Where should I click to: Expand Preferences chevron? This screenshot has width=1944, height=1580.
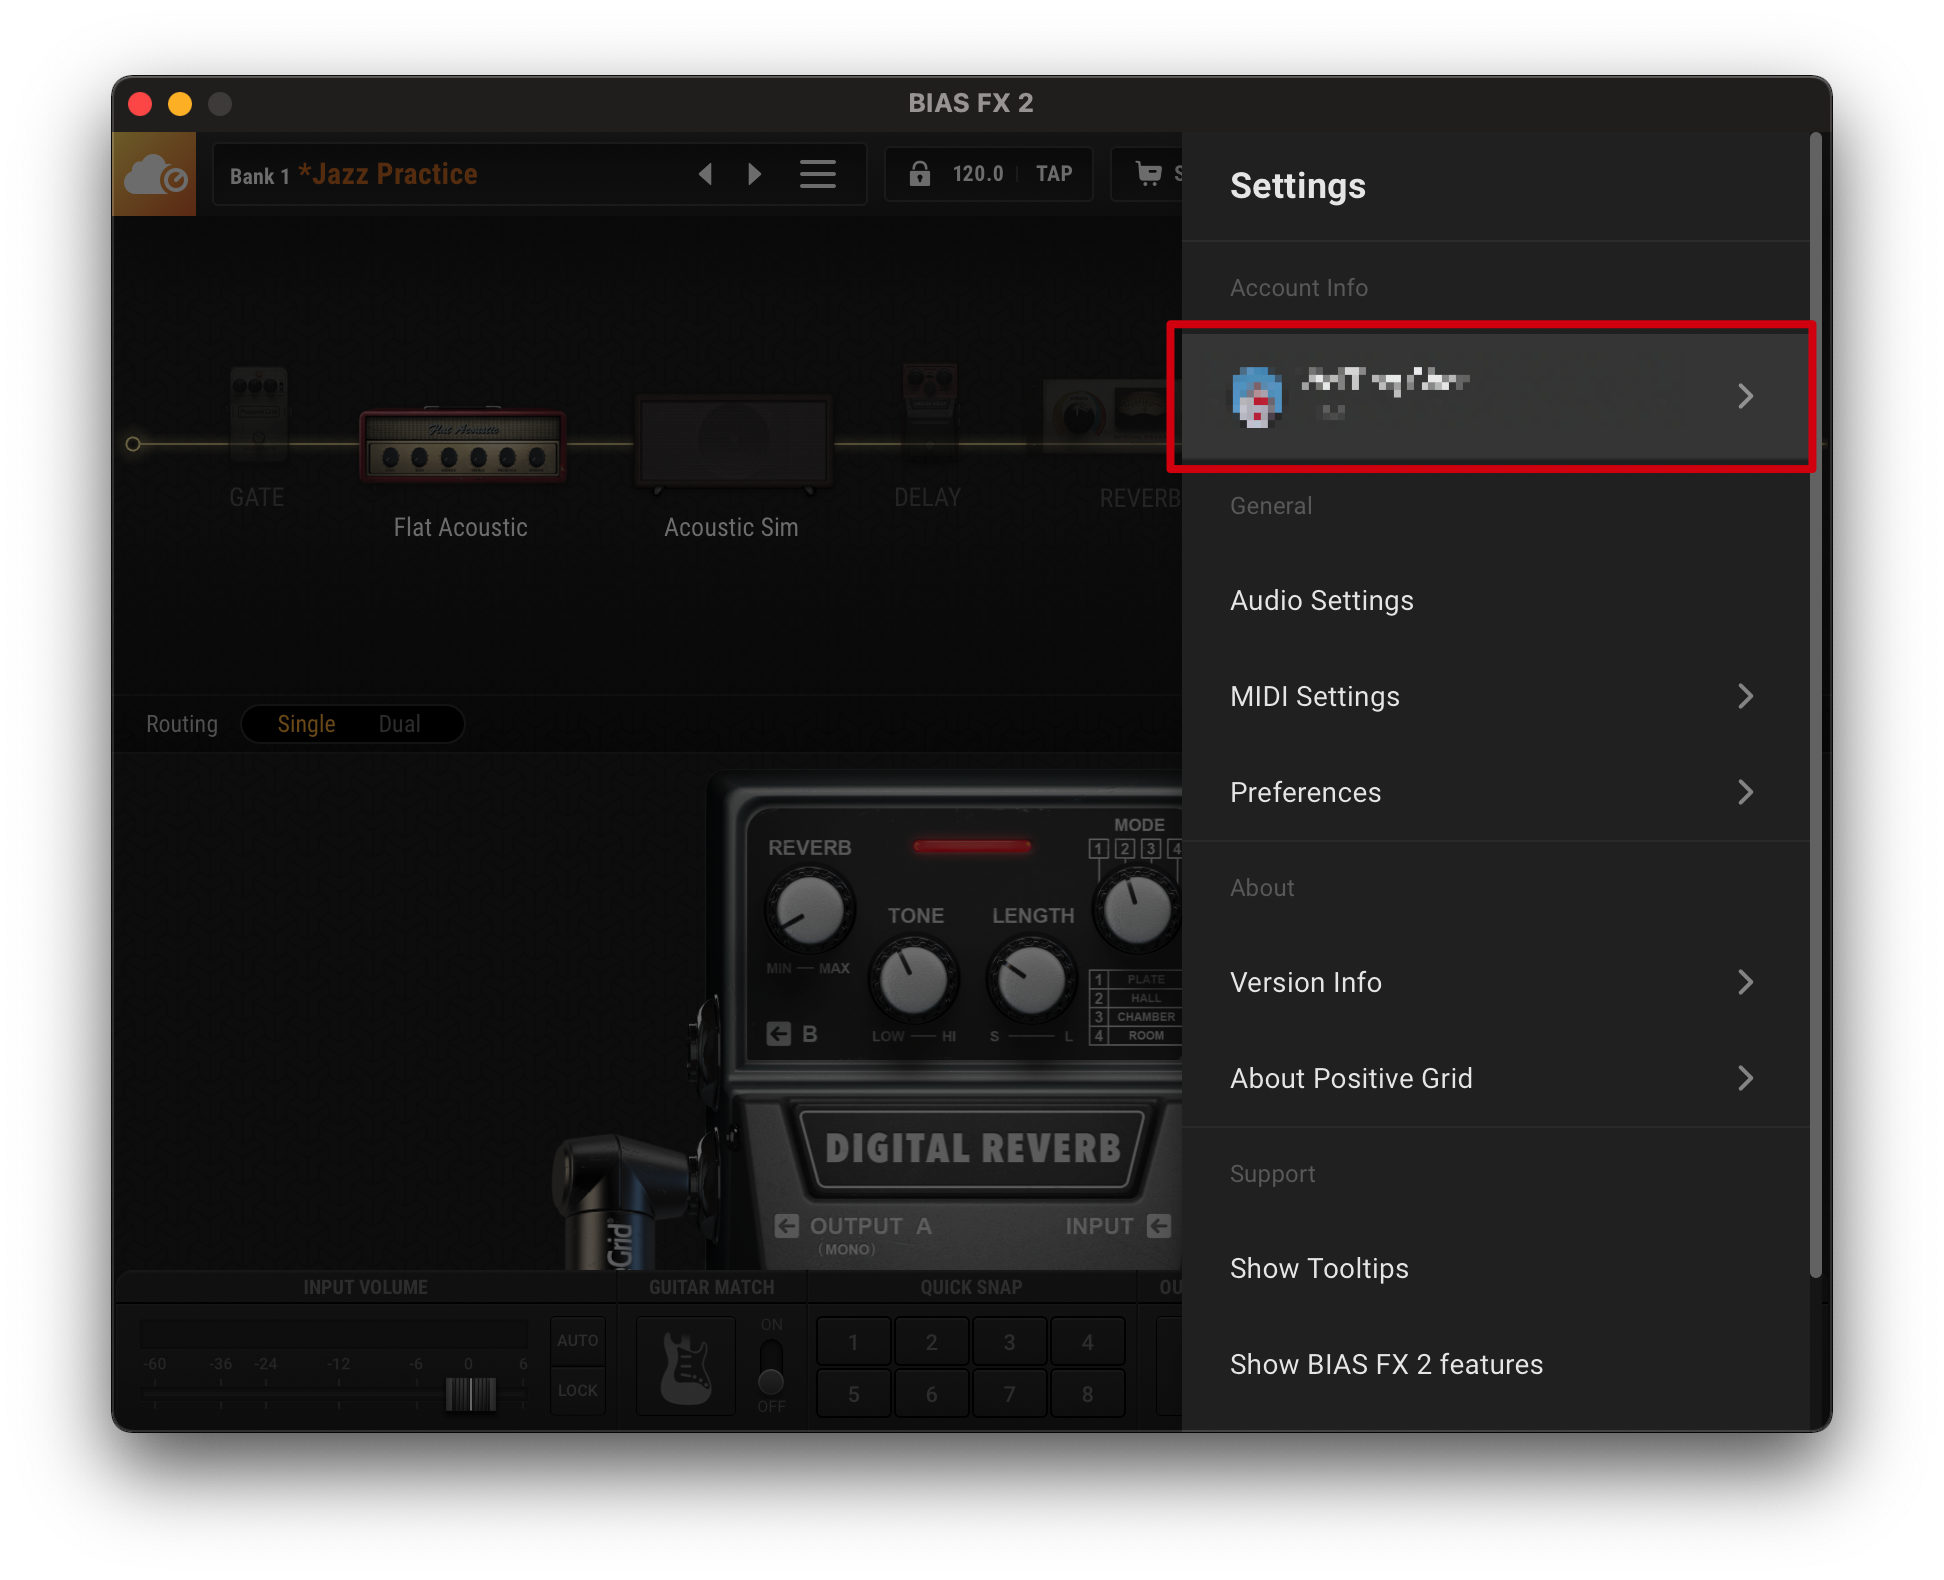(1746, 792)
